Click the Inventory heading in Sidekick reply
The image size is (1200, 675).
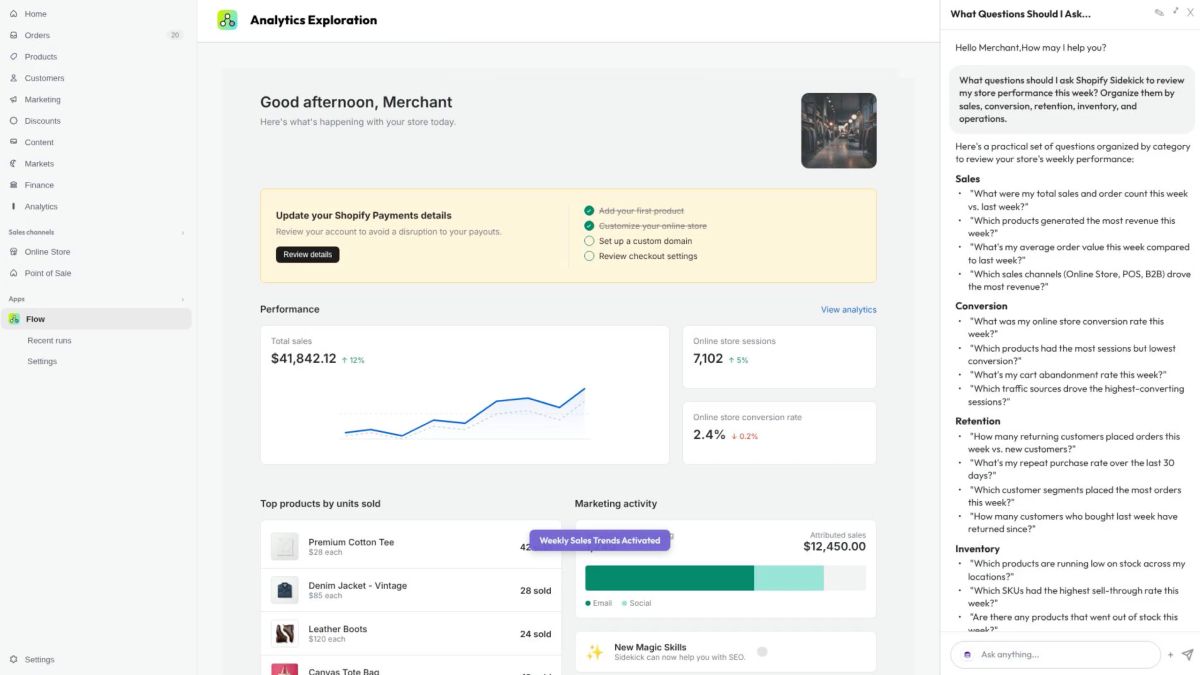(x=977, y=549)
